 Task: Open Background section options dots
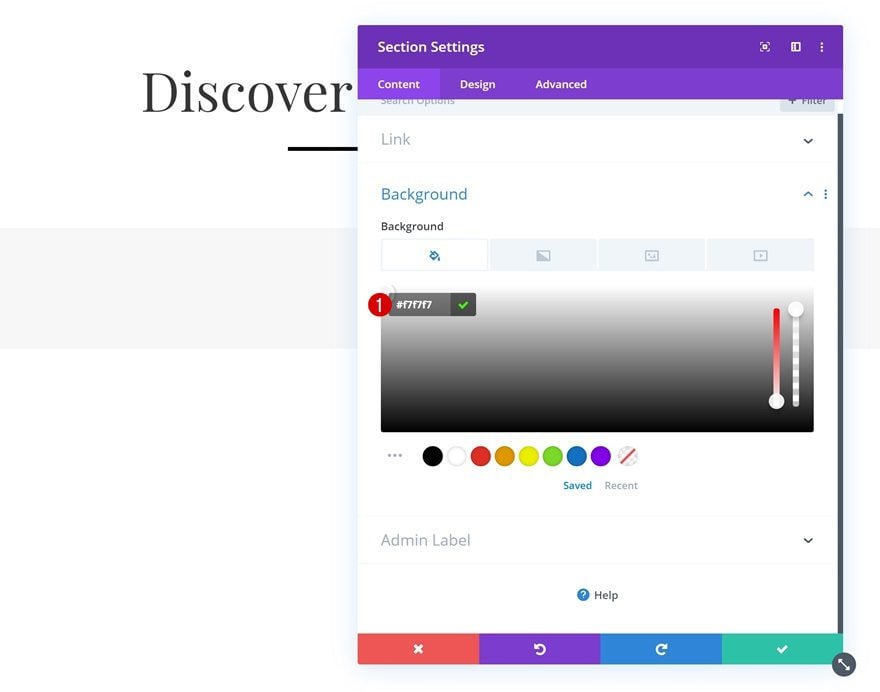pyautogui.click(x=826, y=194)
